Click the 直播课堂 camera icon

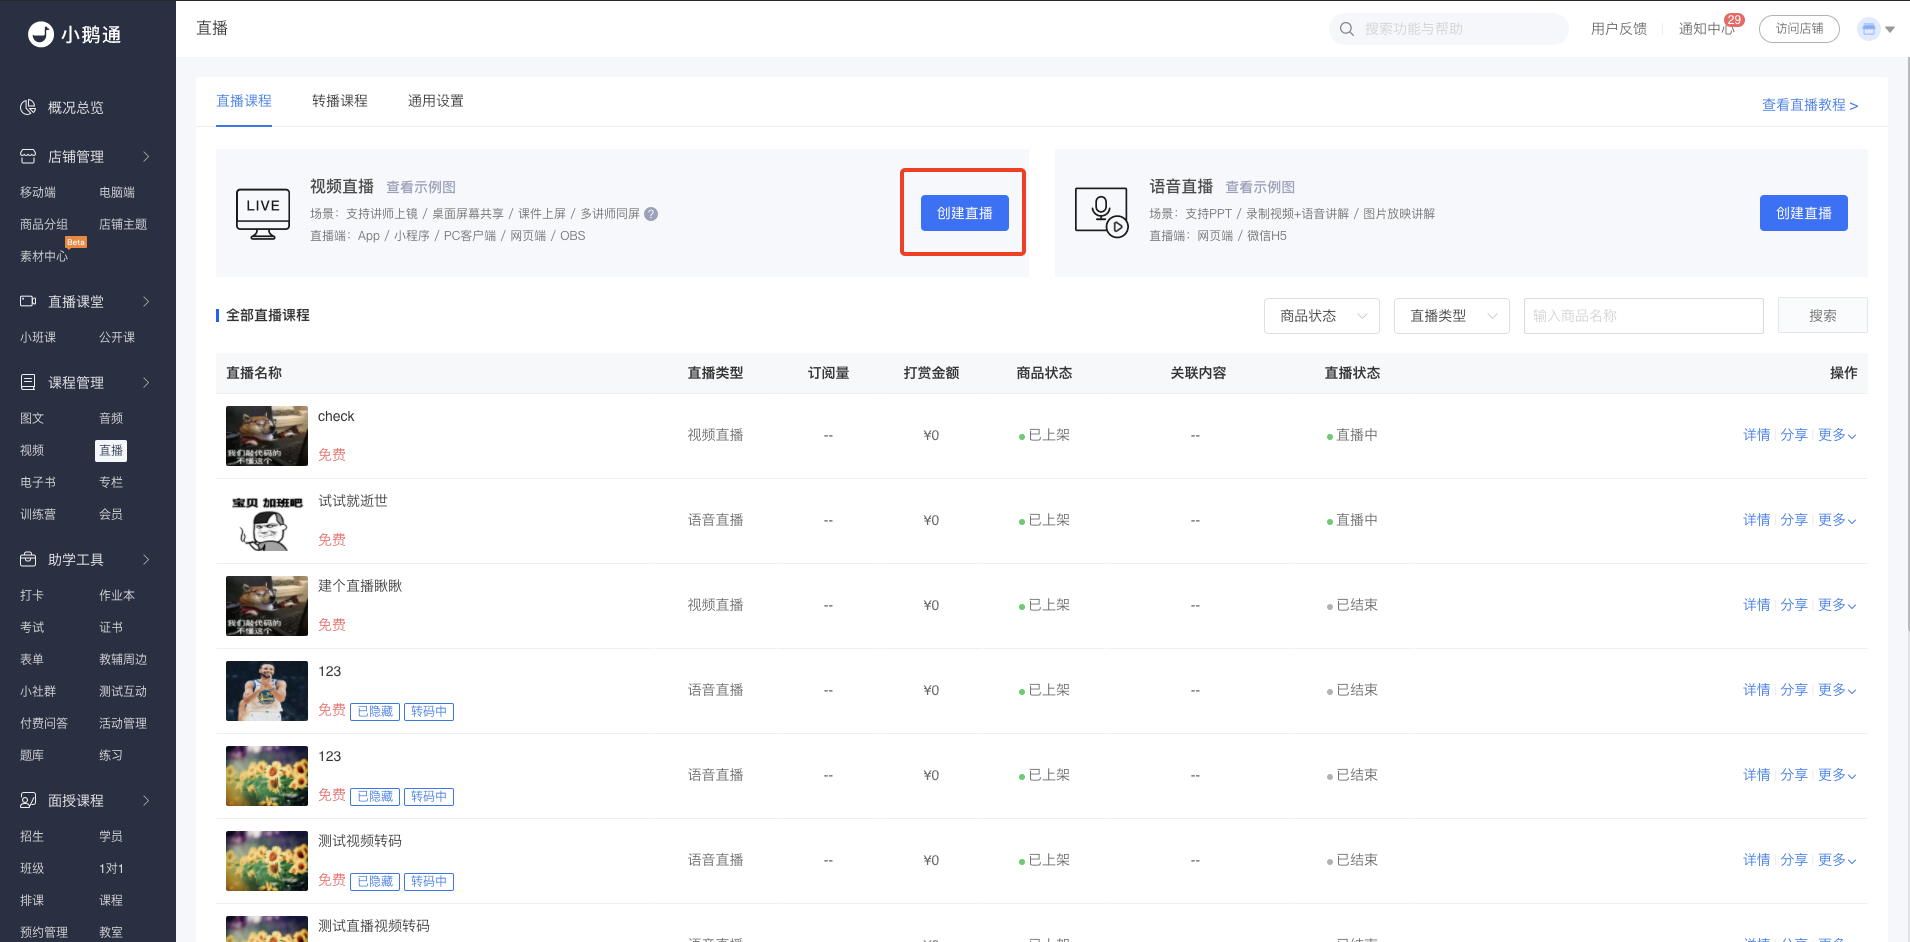[28, 301]
